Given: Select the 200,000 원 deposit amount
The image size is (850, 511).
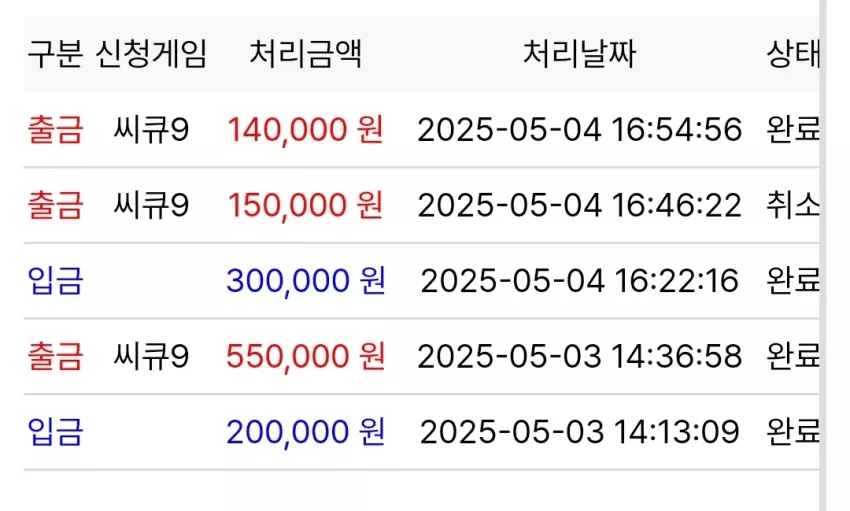Looking at the screenshot, I should [305, 432].
